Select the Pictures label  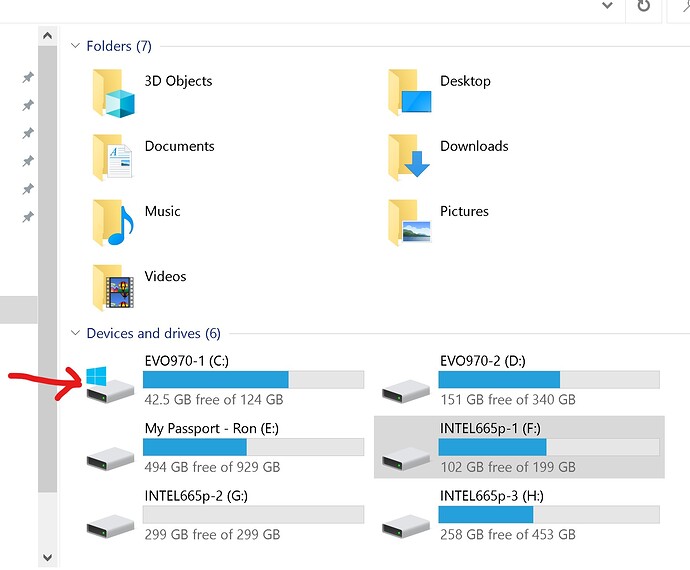(x=464, y=211)
